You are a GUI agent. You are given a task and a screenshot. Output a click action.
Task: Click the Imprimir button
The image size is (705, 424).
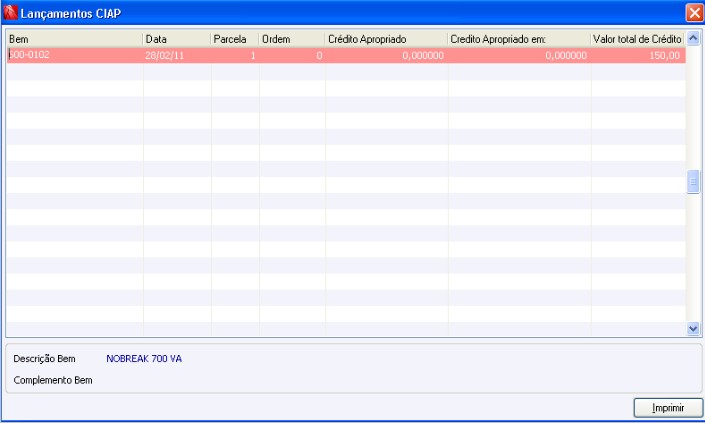tap(668, 408)
